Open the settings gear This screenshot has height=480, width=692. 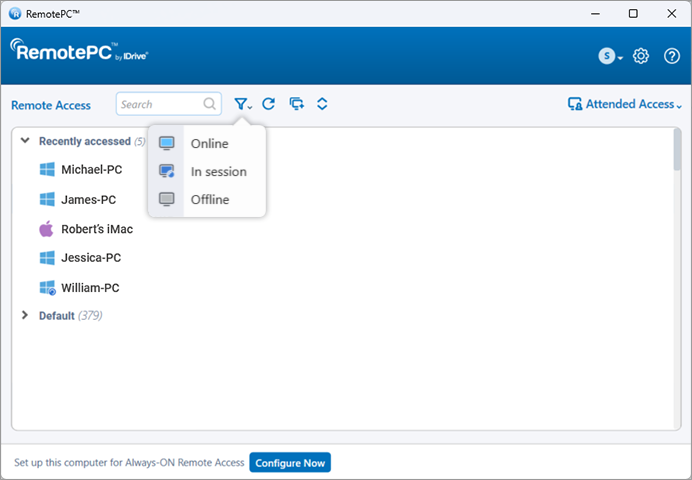(641, 56)
